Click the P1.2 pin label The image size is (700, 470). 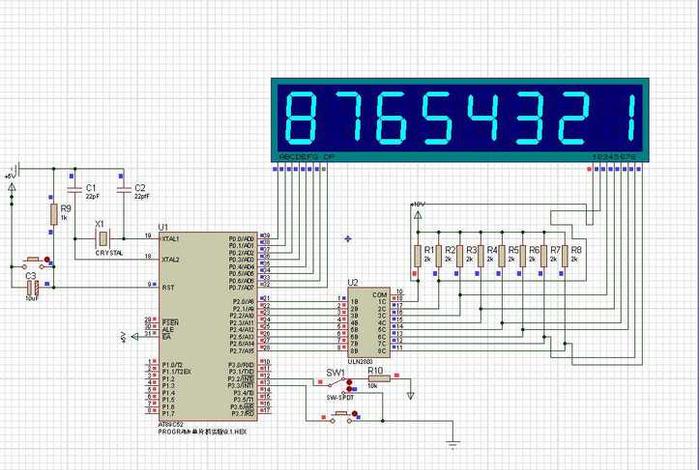point(168,378)
